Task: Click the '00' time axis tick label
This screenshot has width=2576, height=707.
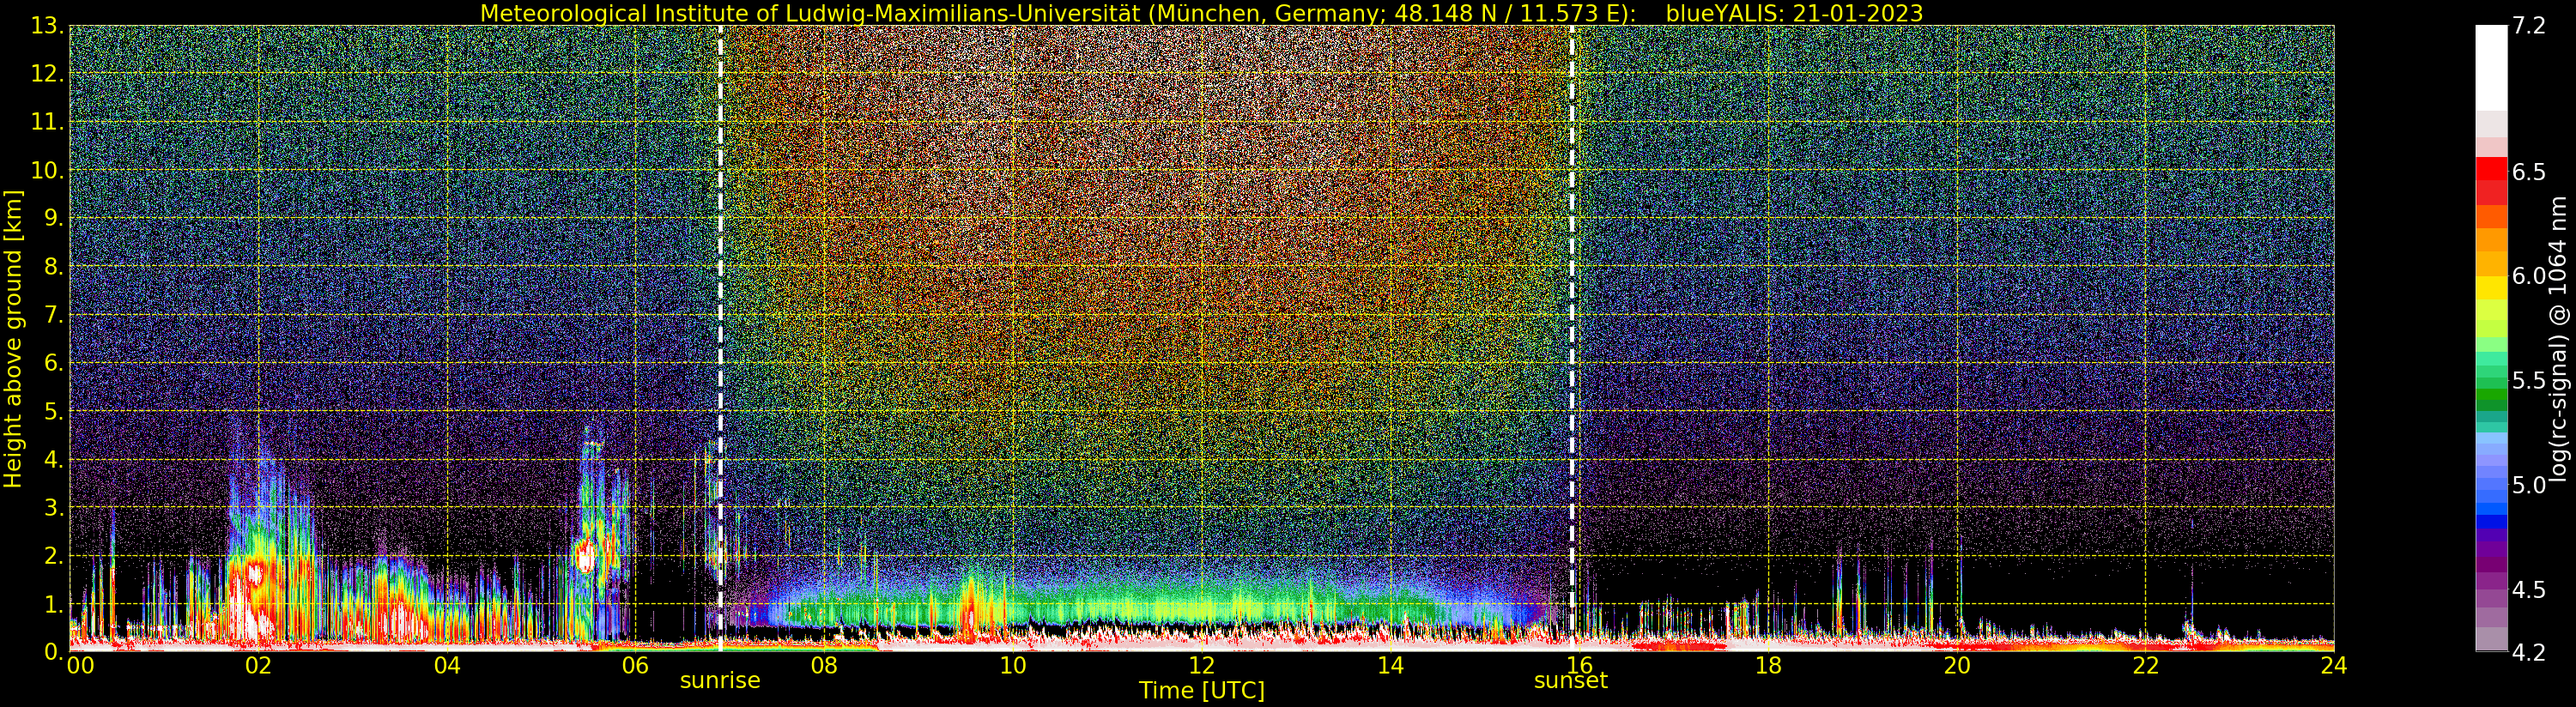Action: click(x=80, y=664)
